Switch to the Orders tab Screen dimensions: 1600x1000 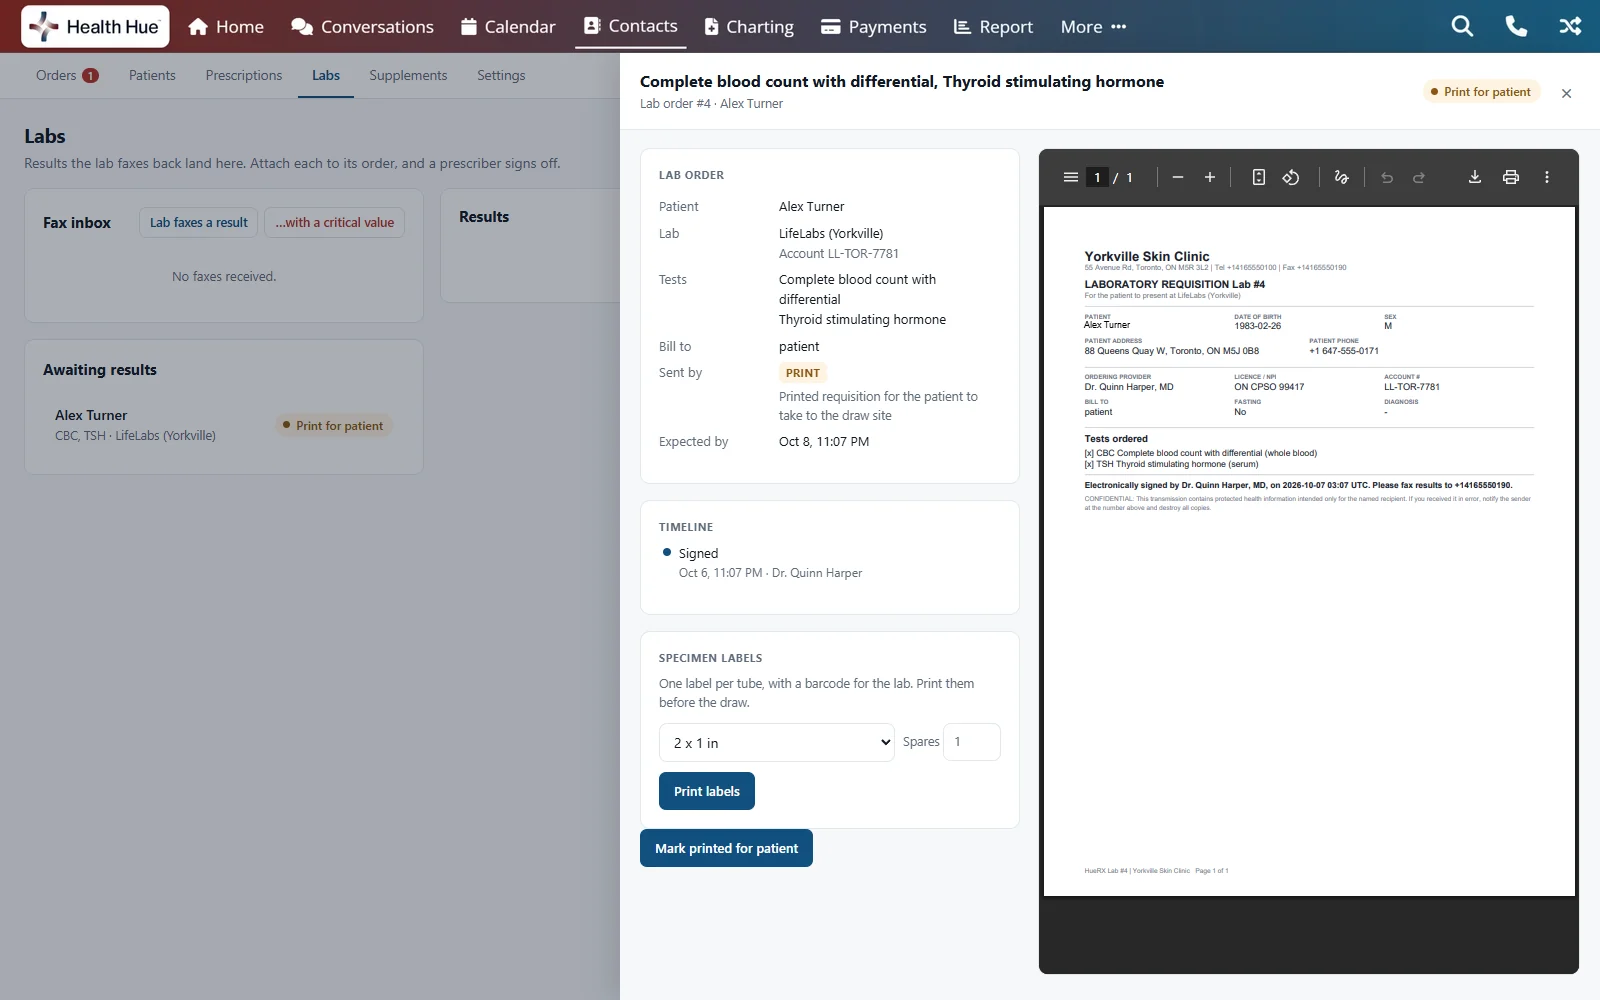click(67, 75)
